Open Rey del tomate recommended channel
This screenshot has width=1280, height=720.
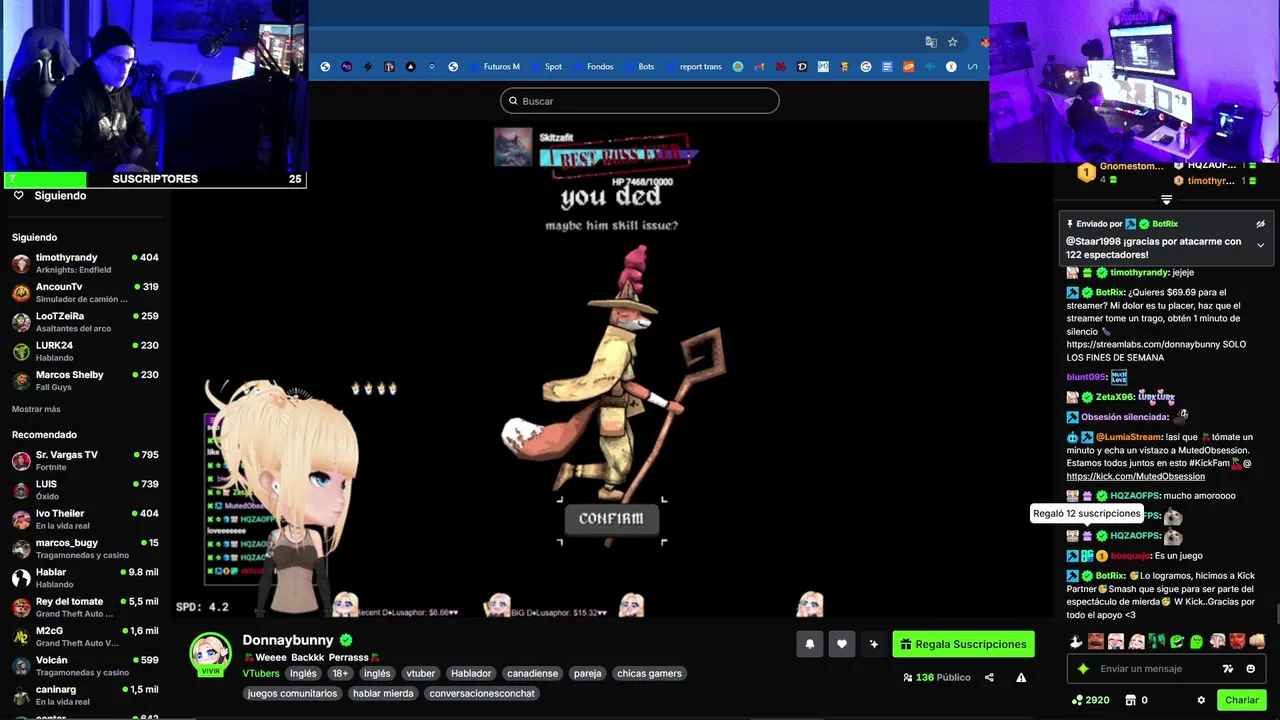[x=85, y=607]
